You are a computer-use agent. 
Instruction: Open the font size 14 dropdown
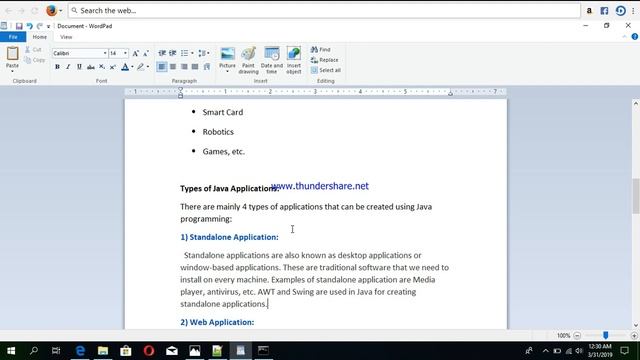coord(125,53)
